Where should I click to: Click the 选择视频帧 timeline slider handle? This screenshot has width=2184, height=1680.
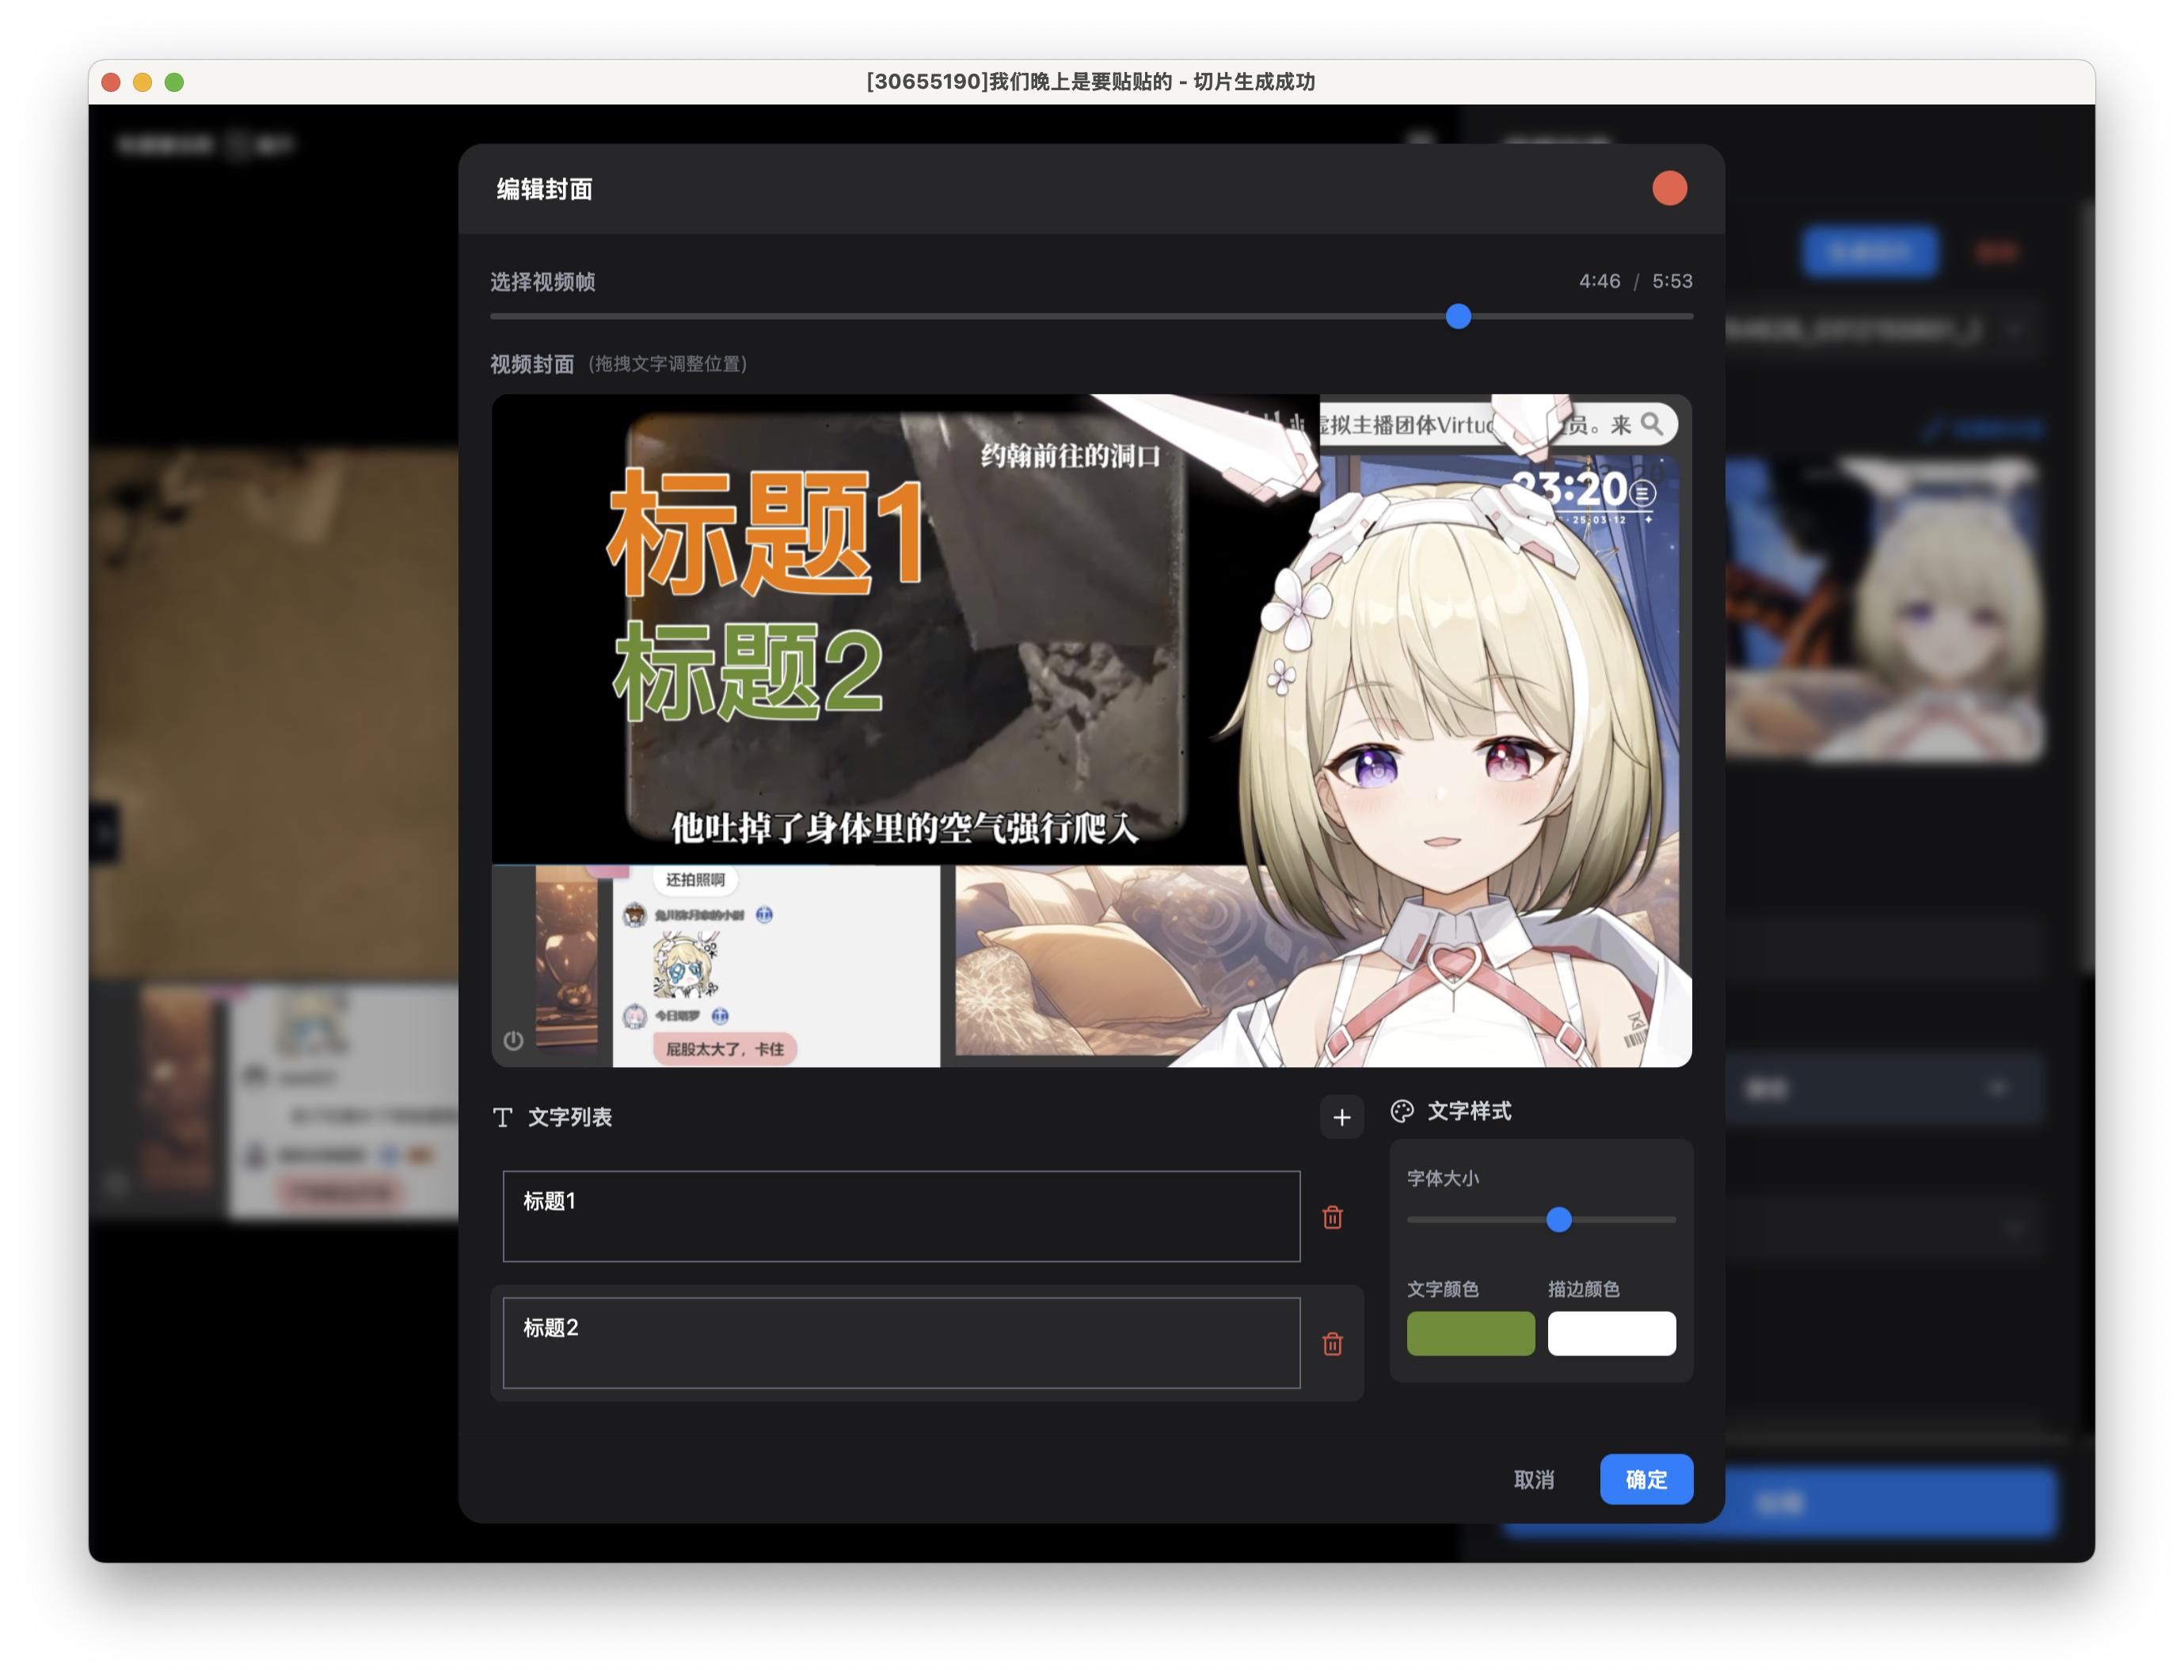coord(1458,316)
